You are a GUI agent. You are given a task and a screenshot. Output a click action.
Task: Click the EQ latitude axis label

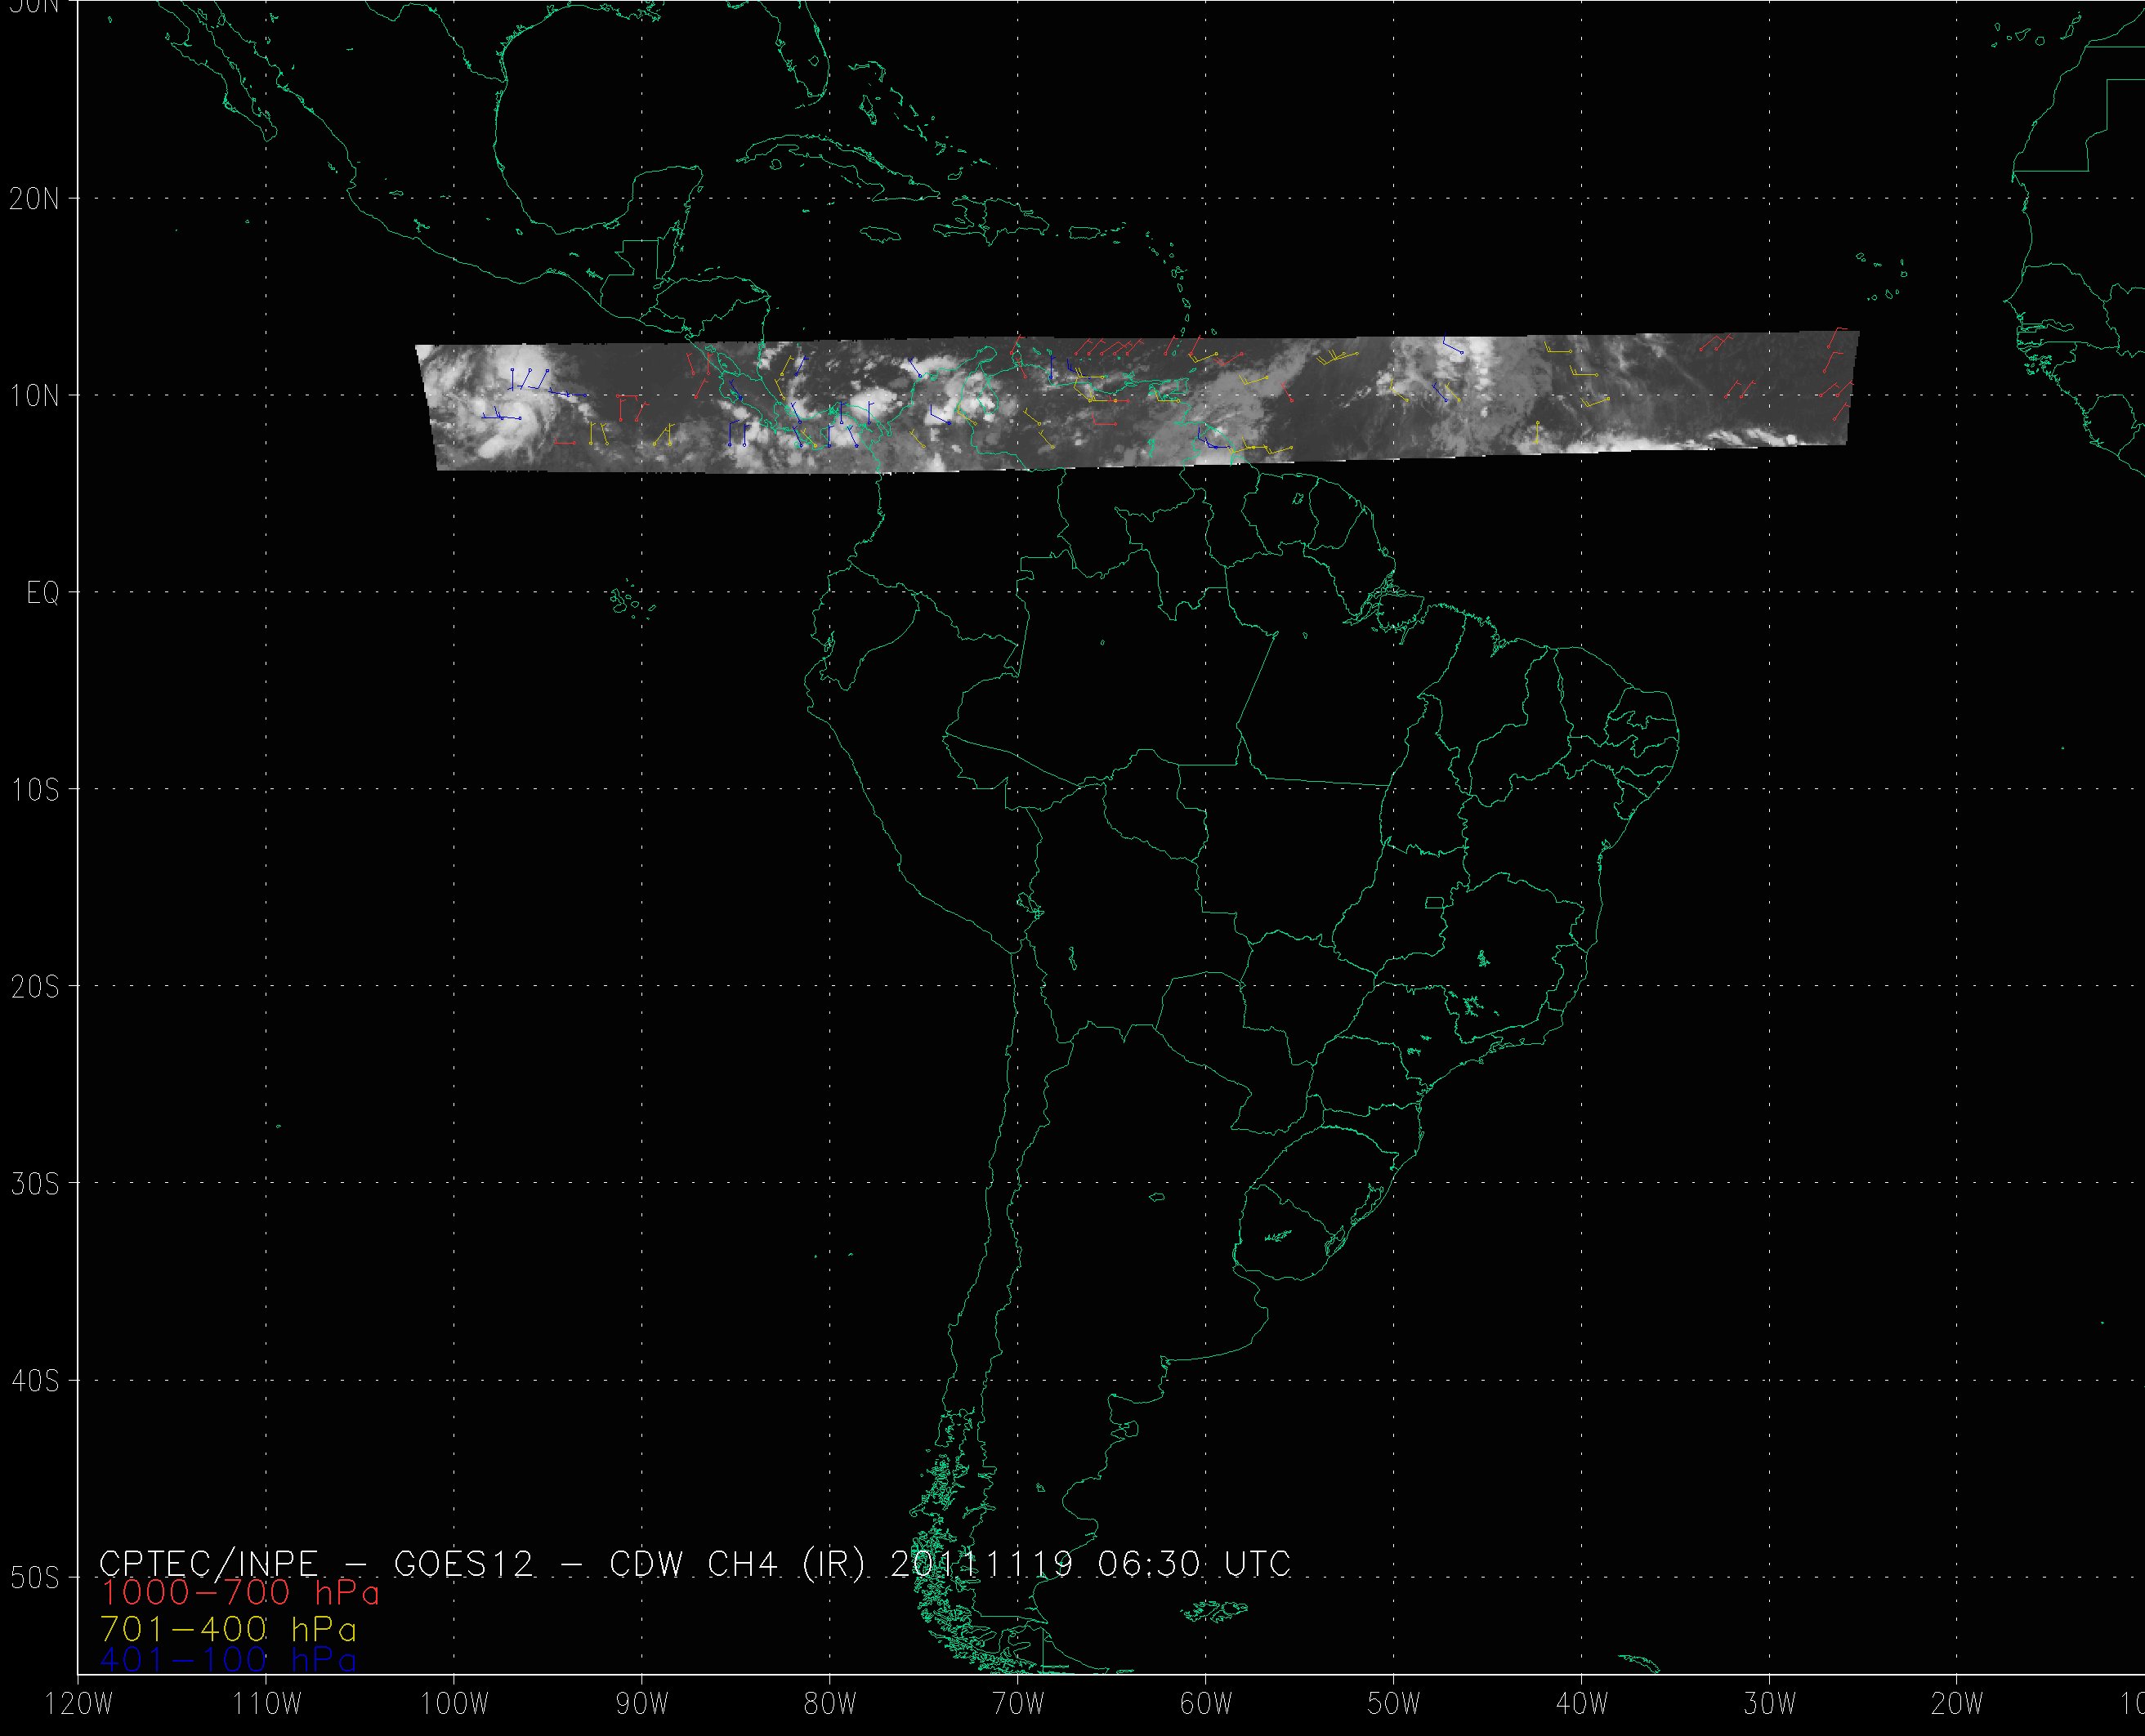pyautogui.click(x=43, y=593)
